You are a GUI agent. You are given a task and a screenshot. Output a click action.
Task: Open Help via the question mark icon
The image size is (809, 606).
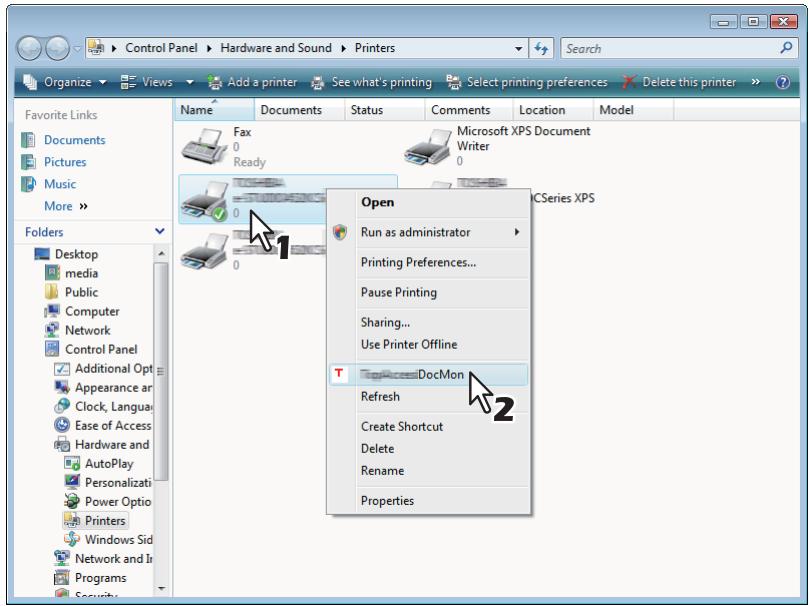[x=783, y=82]
